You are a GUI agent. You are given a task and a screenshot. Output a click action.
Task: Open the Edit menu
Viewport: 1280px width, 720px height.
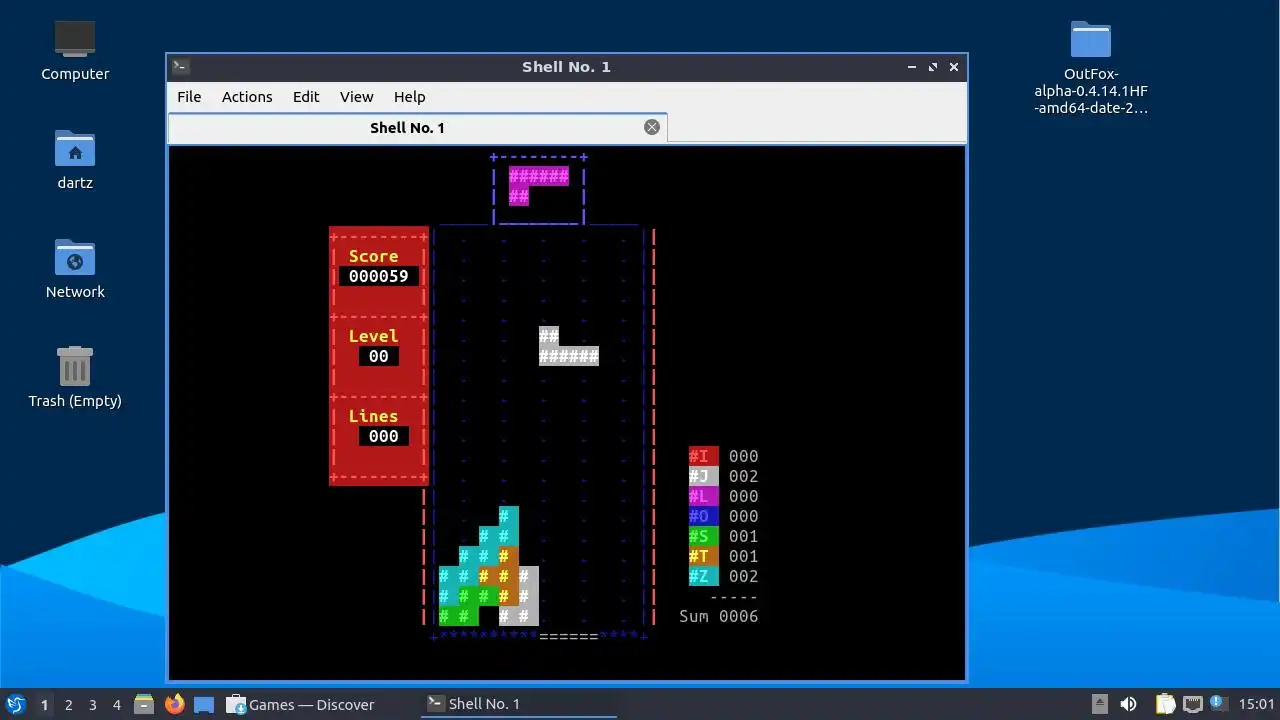(x=306, y=97)
